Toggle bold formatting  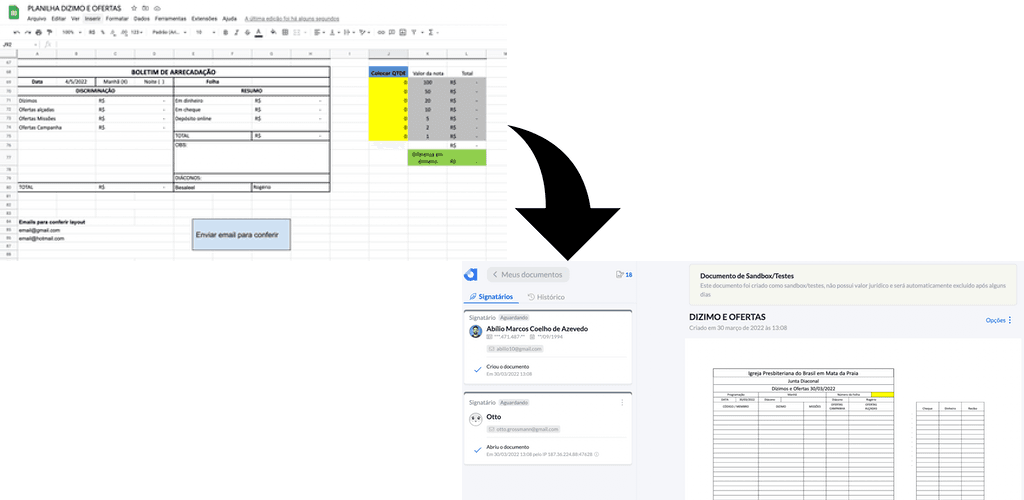click(x=225, y=32)
